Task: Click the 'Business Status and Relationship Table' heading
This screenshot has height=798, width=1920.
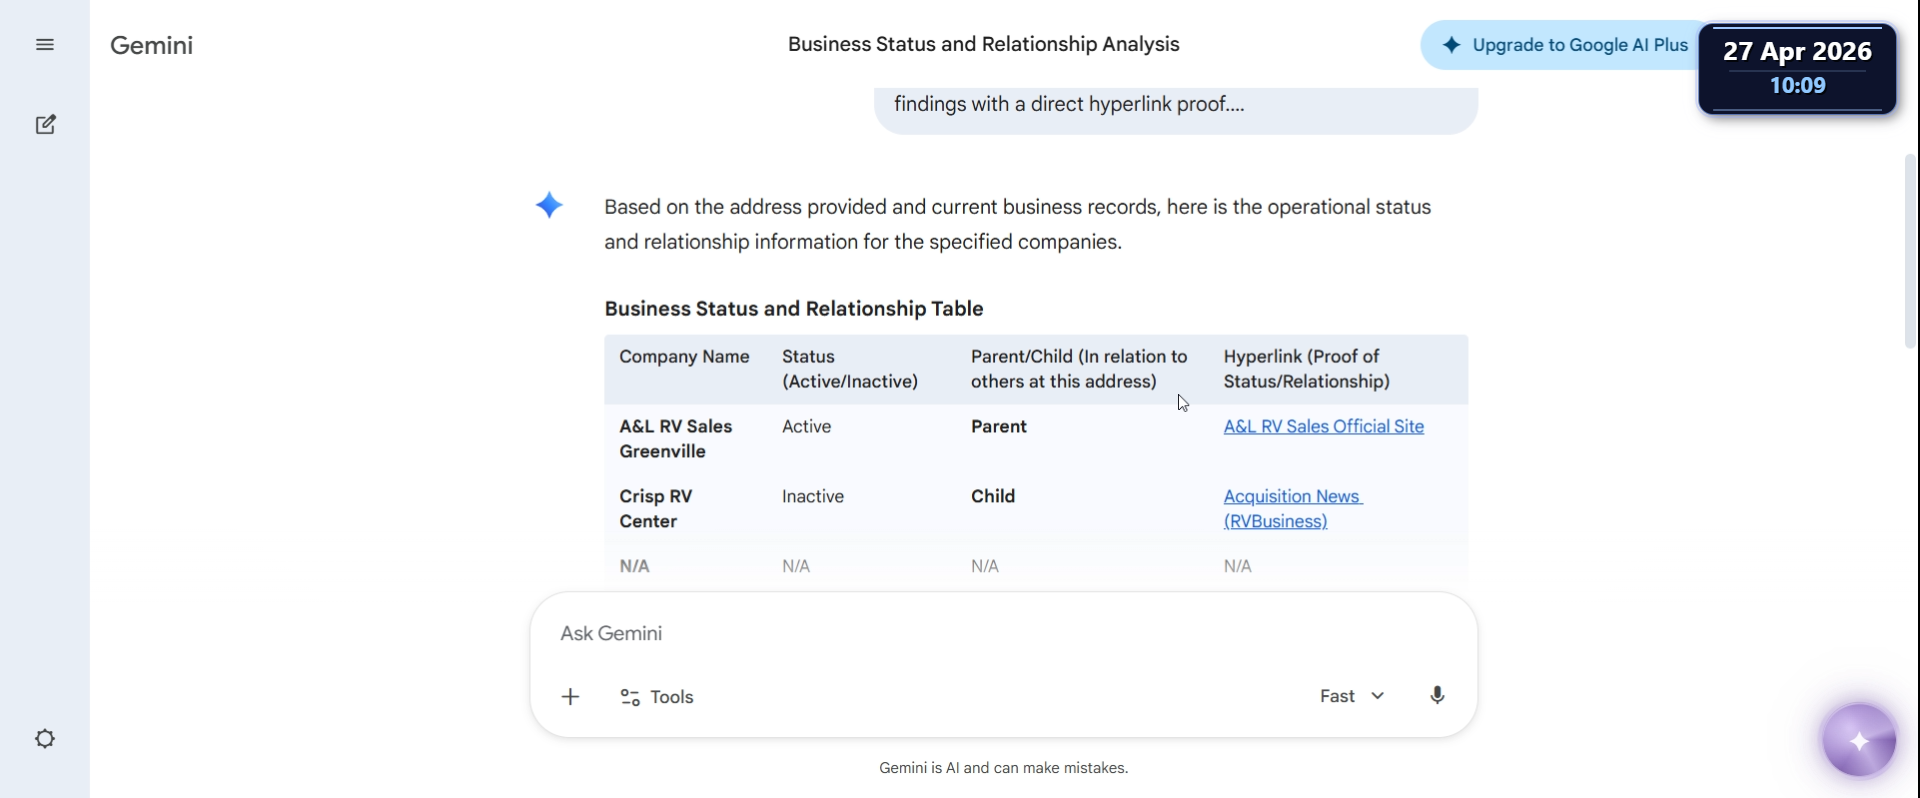Action: 794,309
